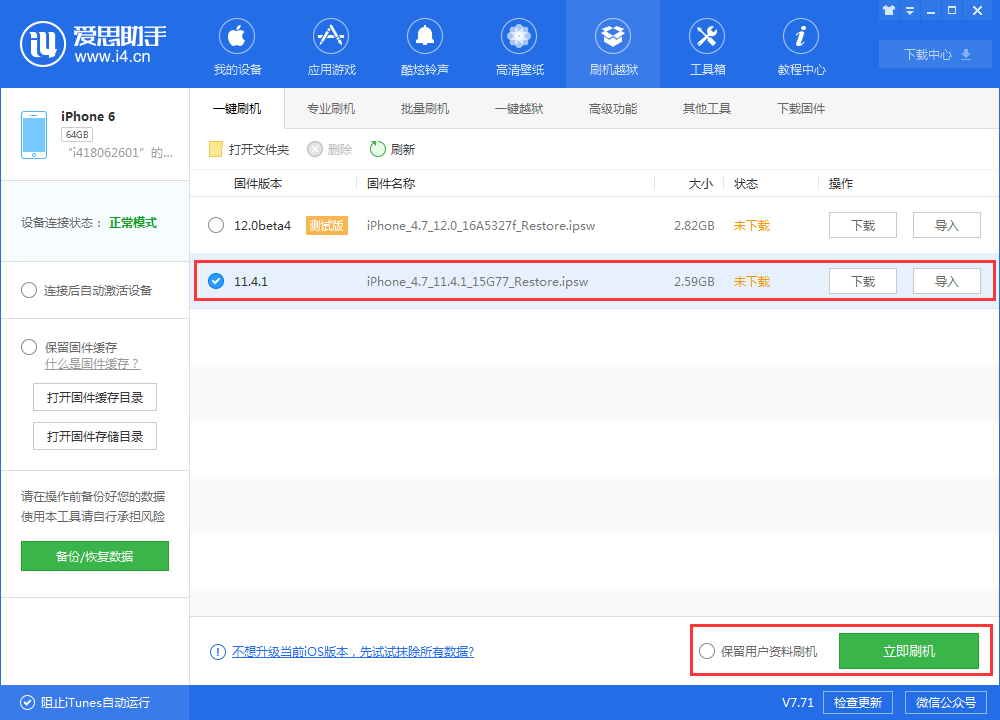Open the 下载固件 tab
The height and width of the screenshot is (720, 1000).
tap(800, 108)
